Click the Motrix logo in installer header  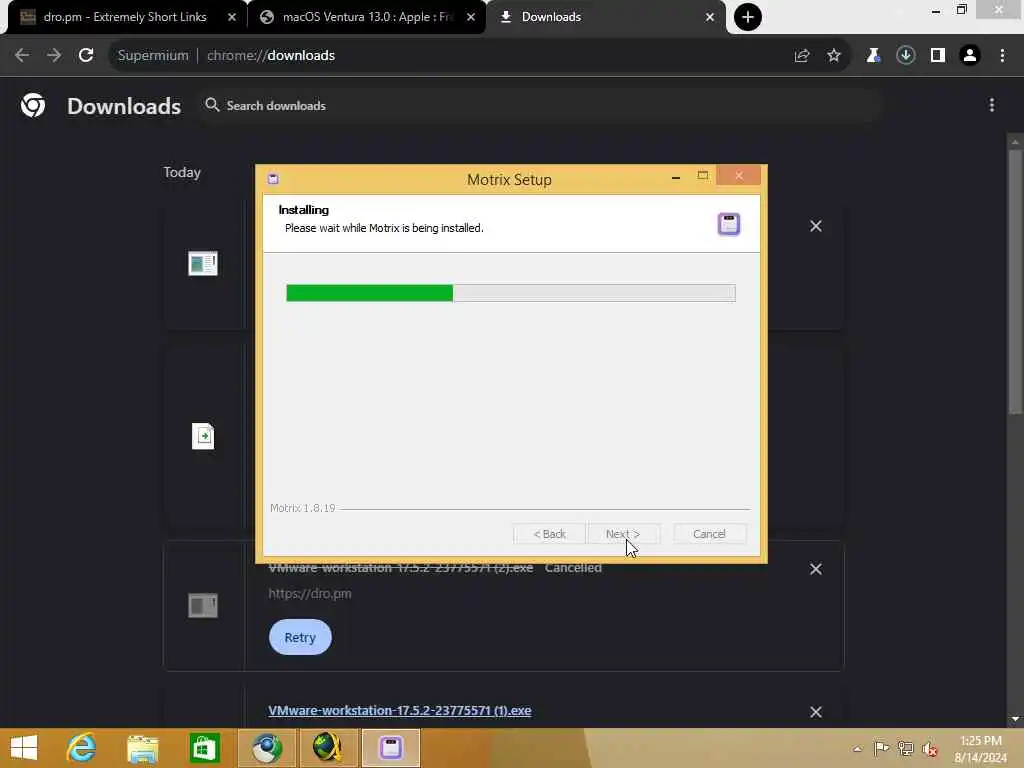(x=729, y=224)
